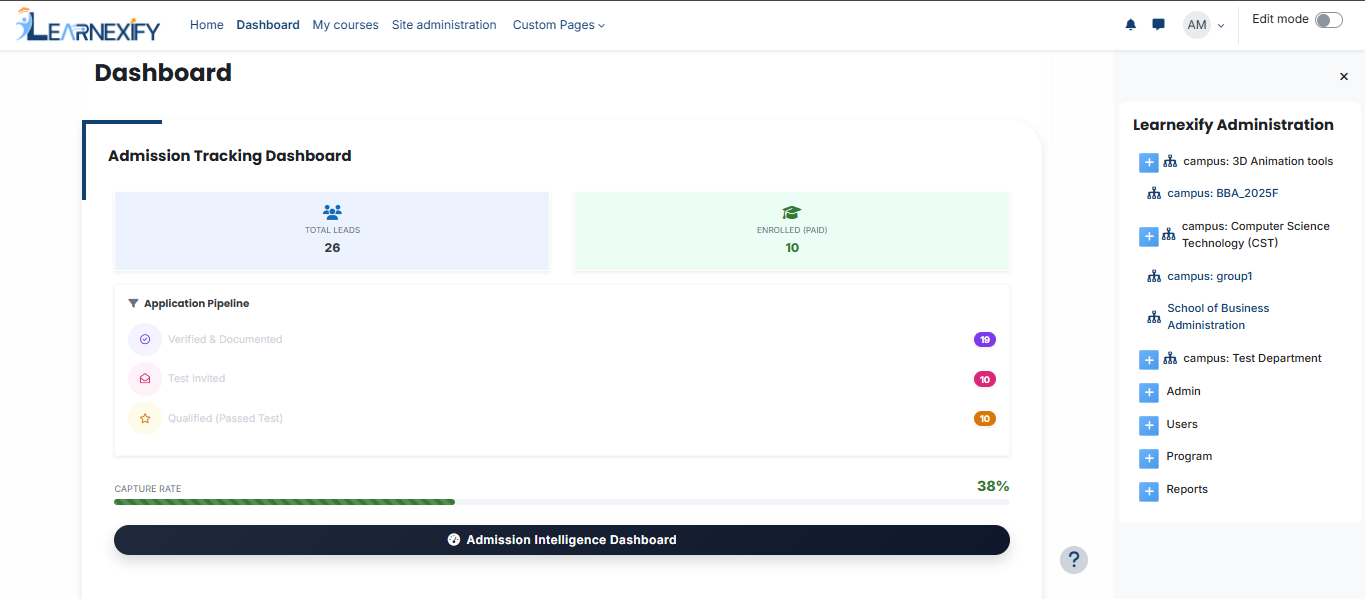
Task: Open the notifications bell icon
Action: (x=1131, y=25)
